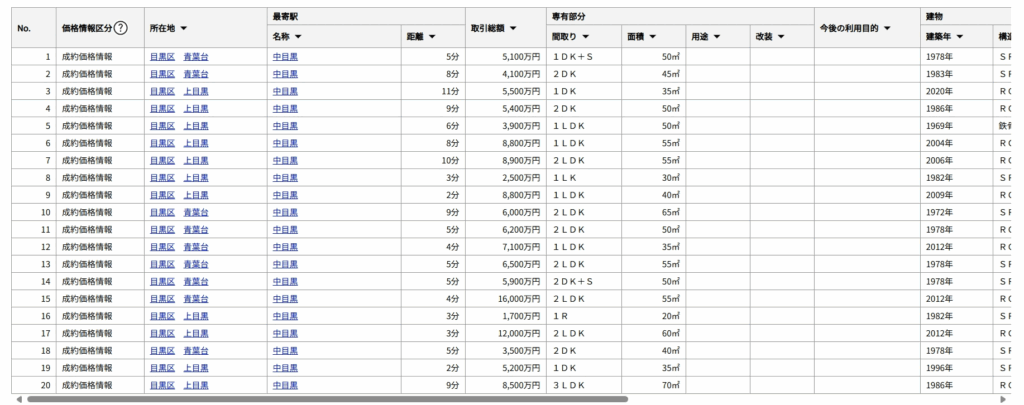This screenshot has width=1024, height=405.
Task: Open 中目黒 station link in row 20
Action: [x=285, y=385]
